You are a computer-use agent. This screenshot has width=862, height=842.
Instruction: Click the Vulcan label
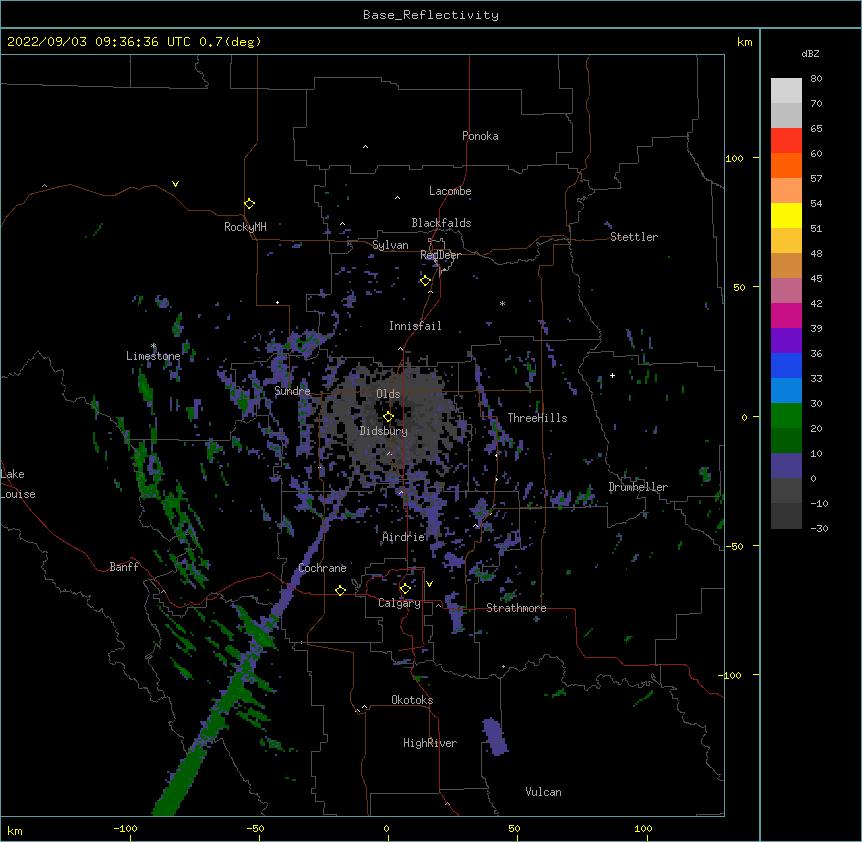[543, 792]
